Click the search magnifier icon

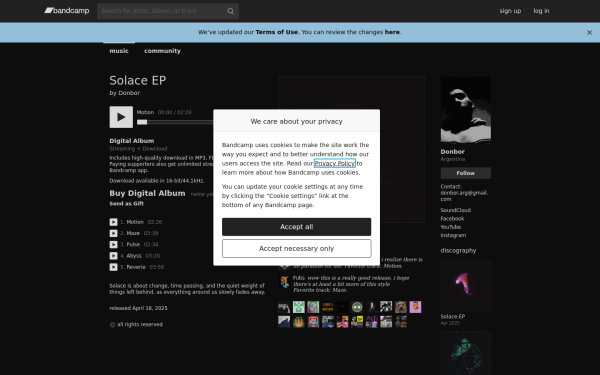pyautogui.click(x=230, y=11)
